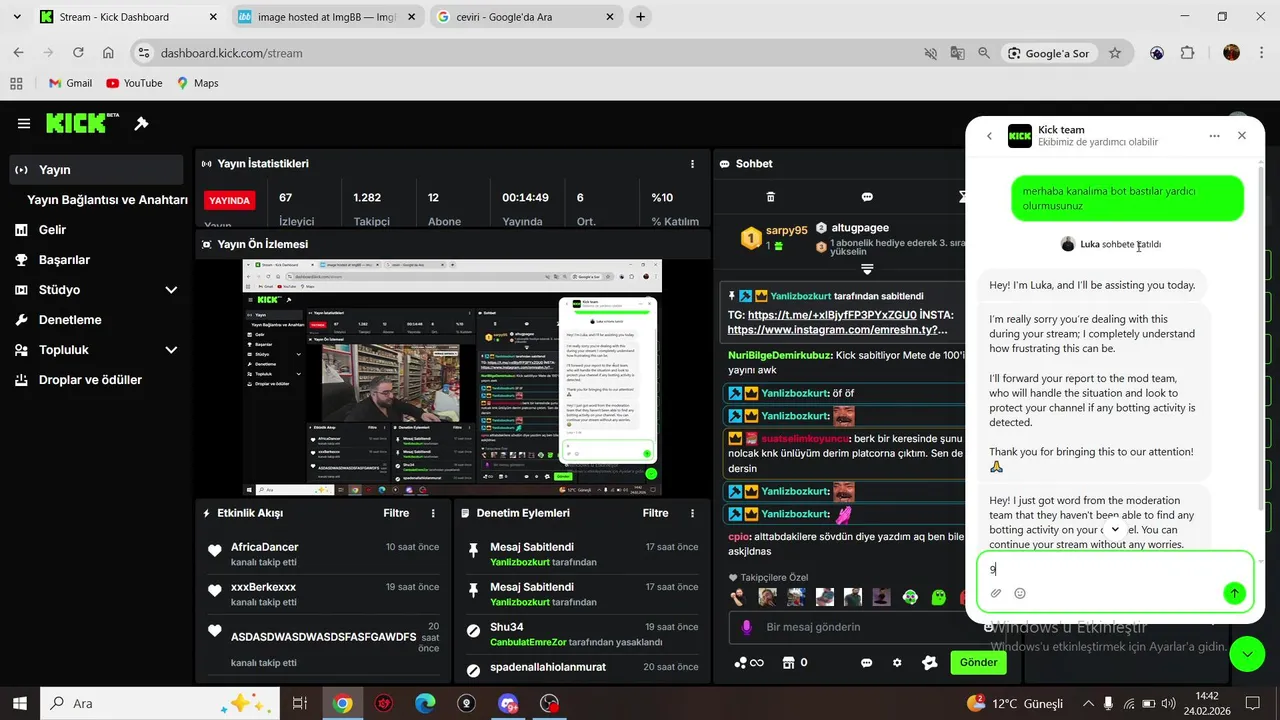Click the stream preview thumbnail
Viewport: 1280px width, 720px height.
pos(452,377)
